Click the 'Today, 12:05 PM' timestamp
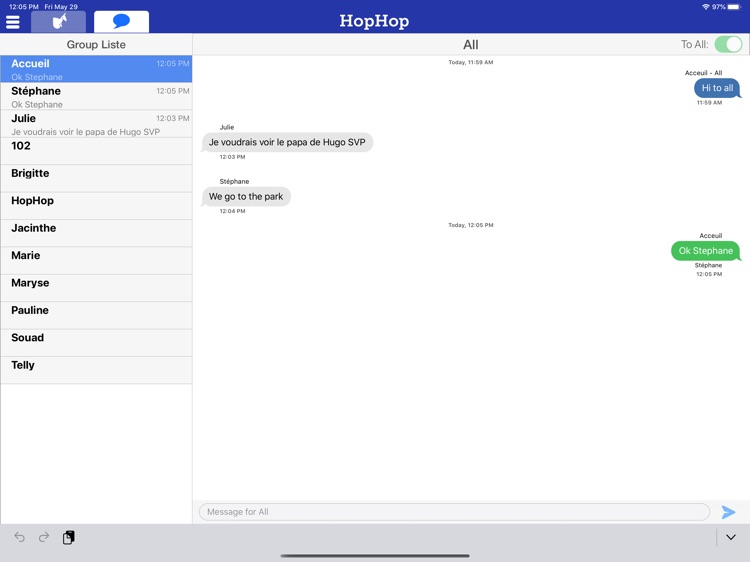The image size is (750, 562). point(471,225)
